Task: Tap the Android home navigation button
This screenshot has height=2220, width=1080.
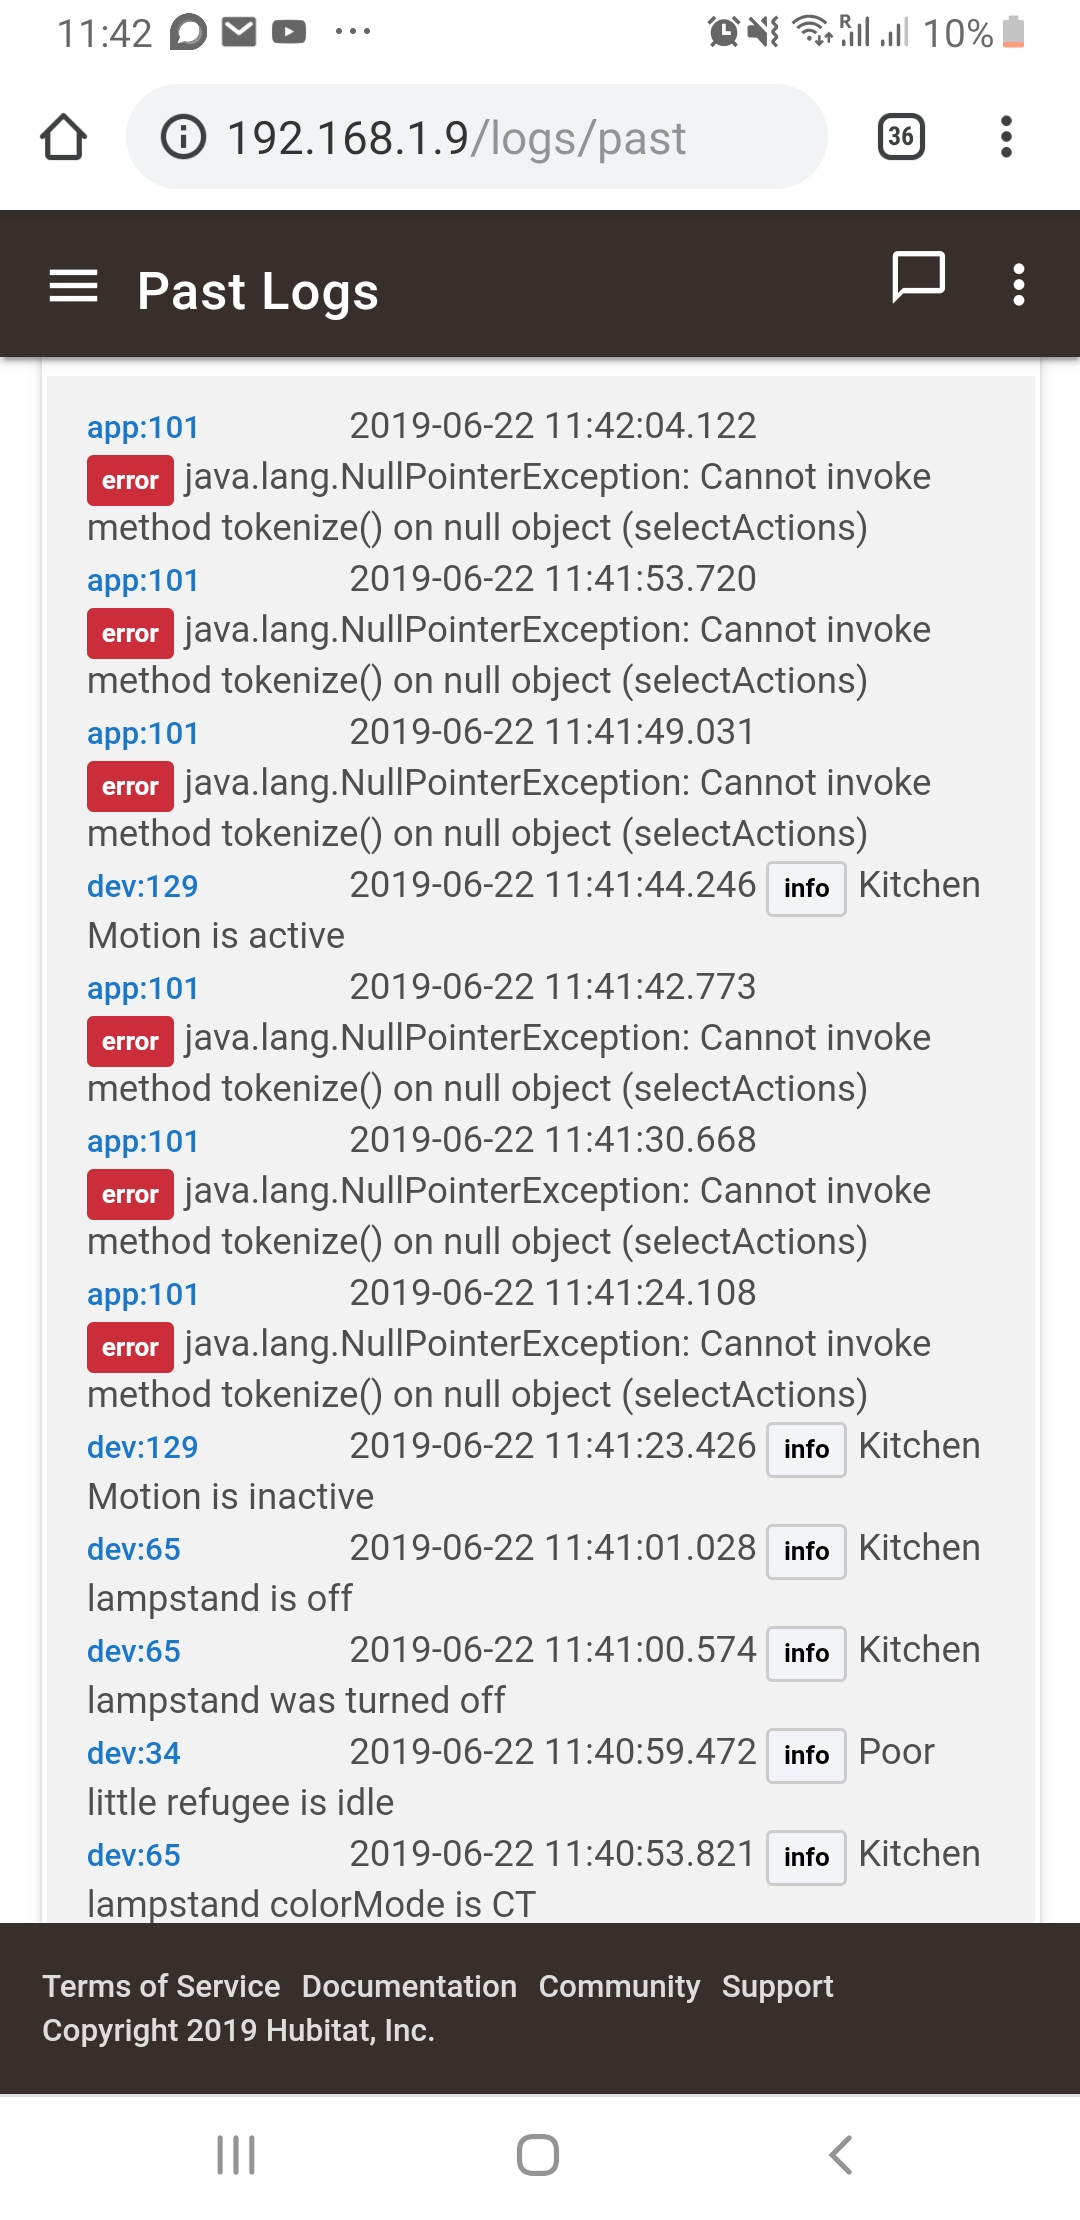Action: point(538,2155)
